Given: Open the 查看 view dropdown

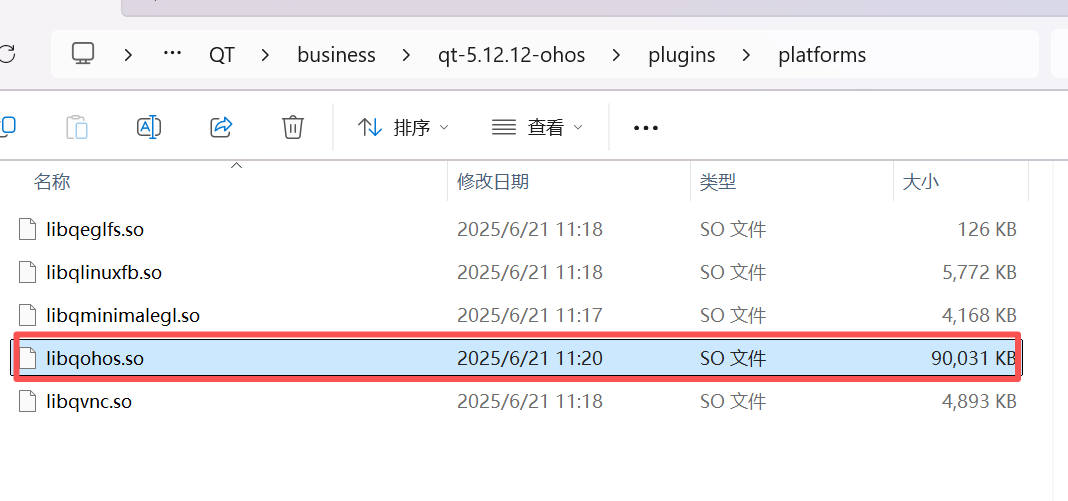Looking at the screenshot, I should 537,128.
